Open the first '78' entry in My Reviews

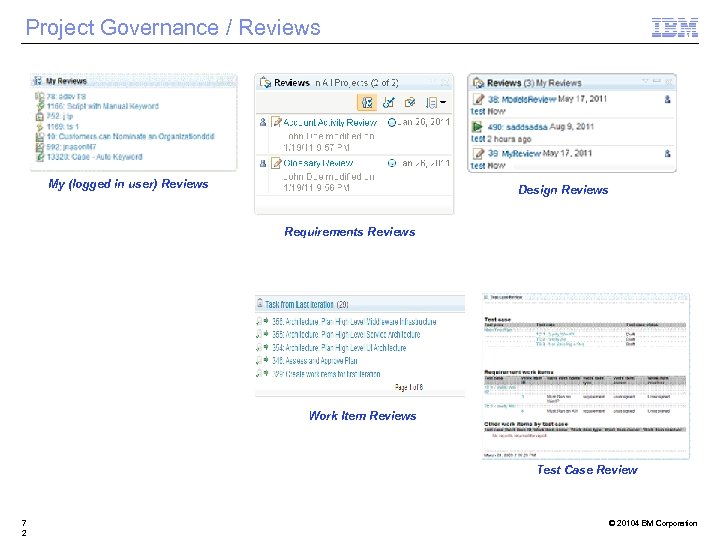coord(66,96)
